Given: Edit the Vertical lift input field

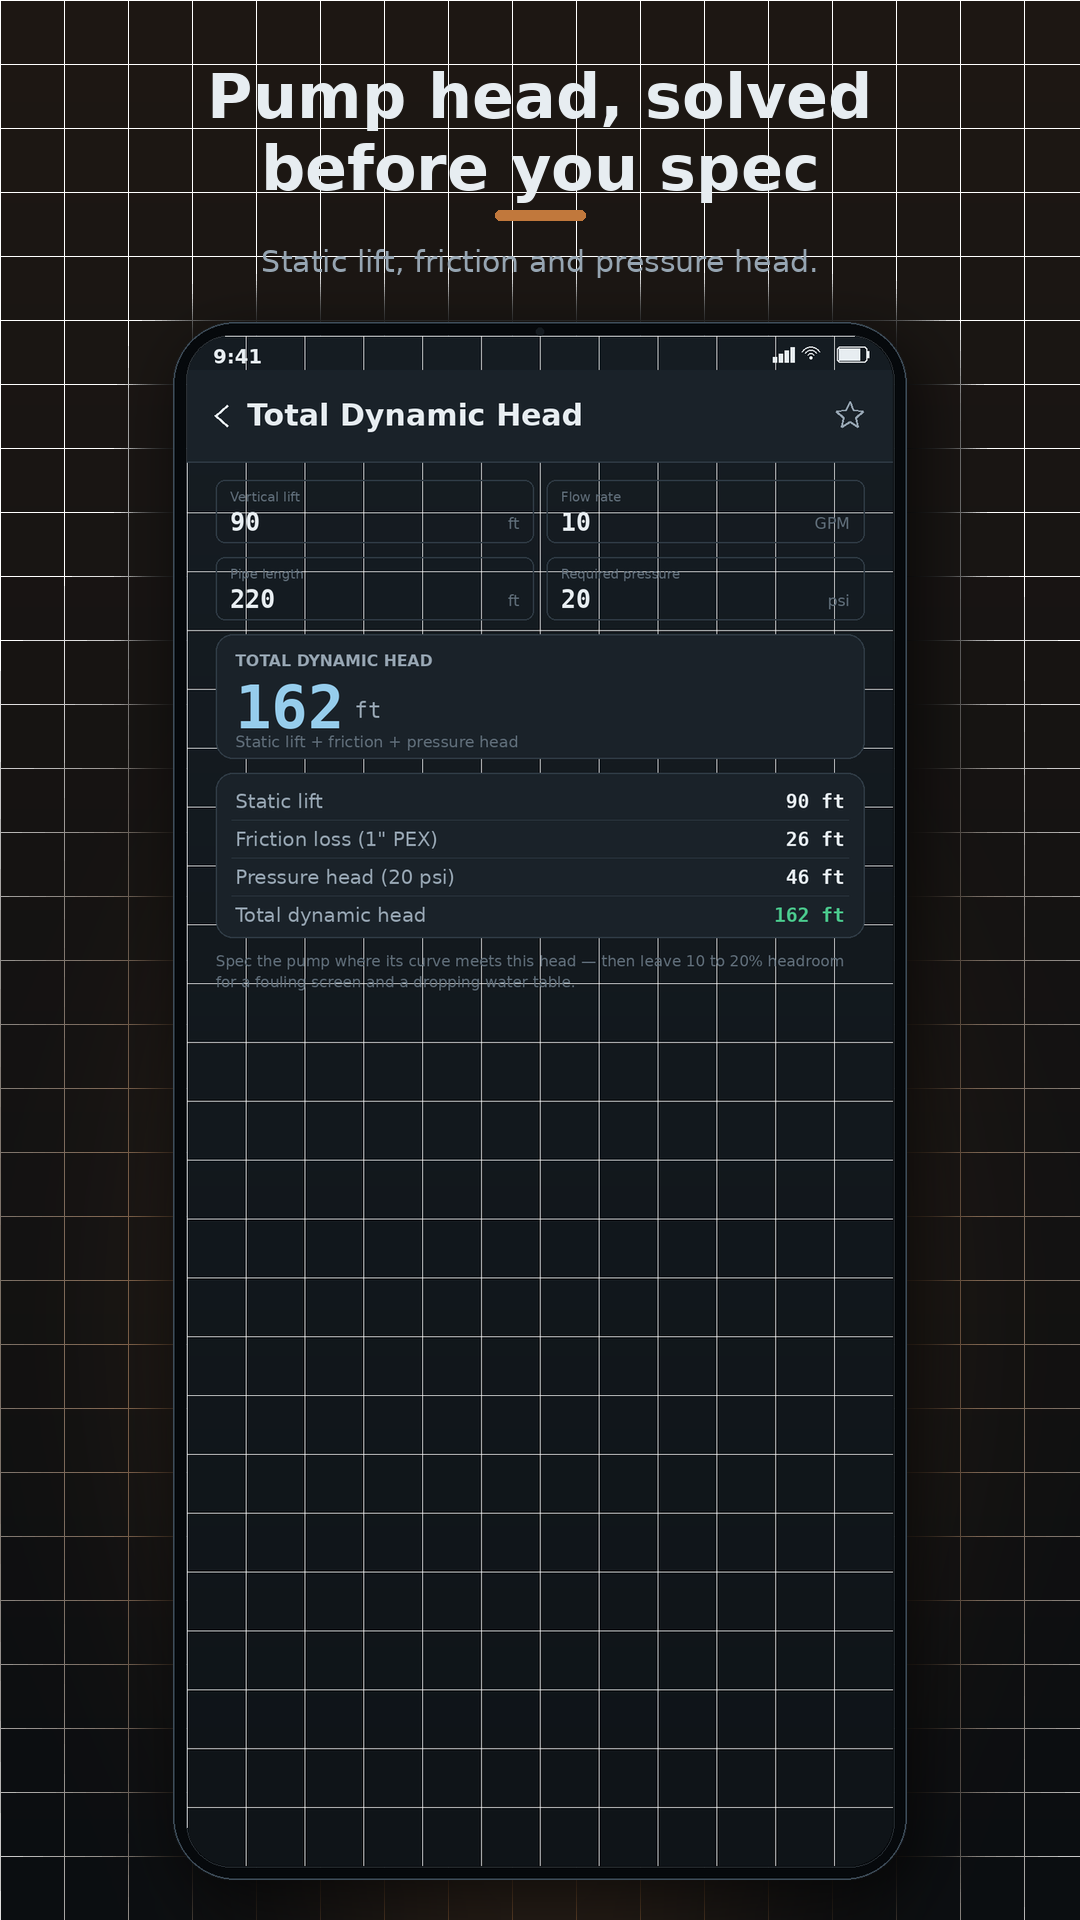Looking at the screenshot, I should [375, 512].
